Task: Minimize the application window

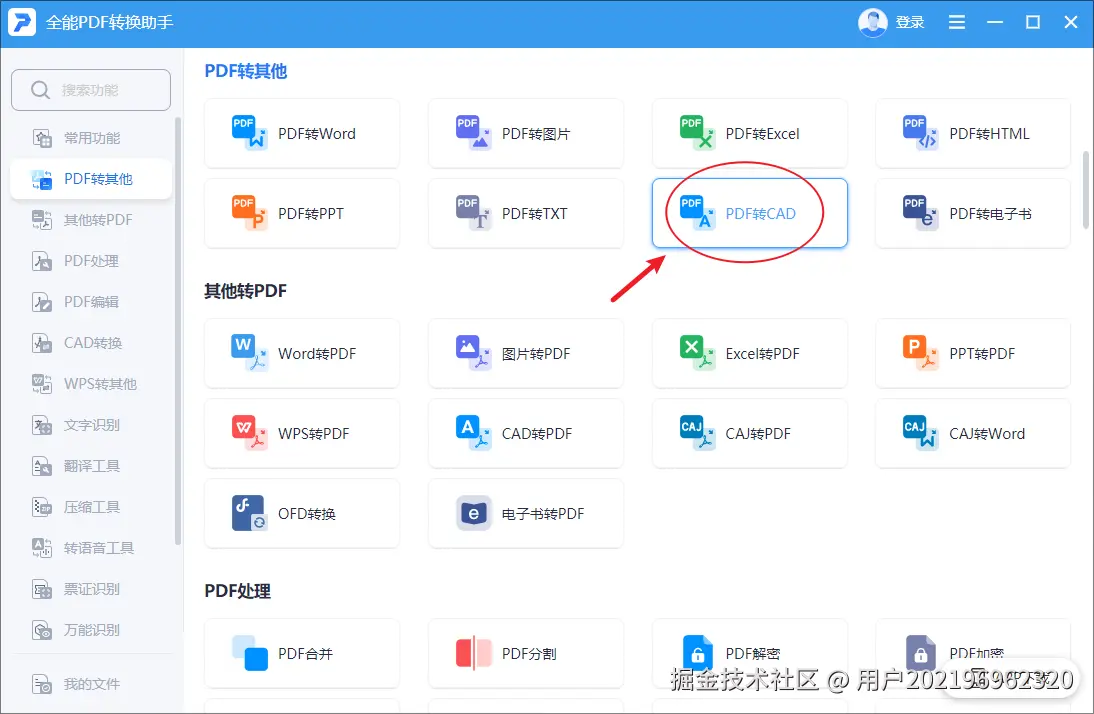Action: tap(995, 22)
